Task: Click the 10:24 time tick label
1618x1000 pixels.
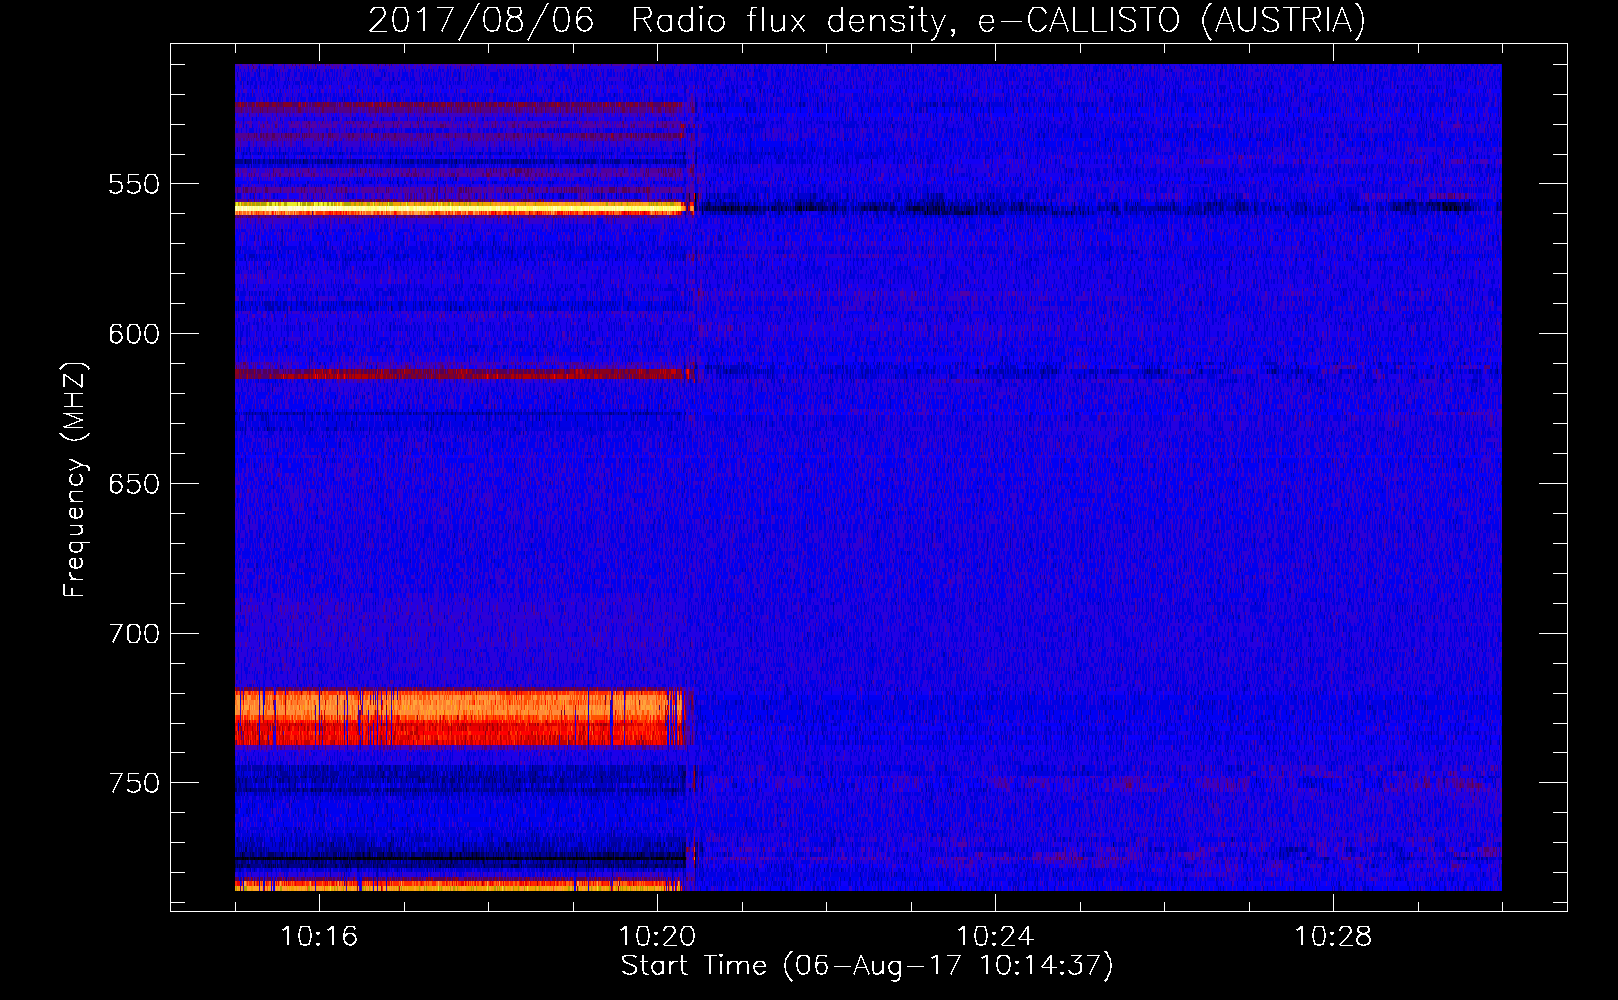Action: tap(995, 937)
